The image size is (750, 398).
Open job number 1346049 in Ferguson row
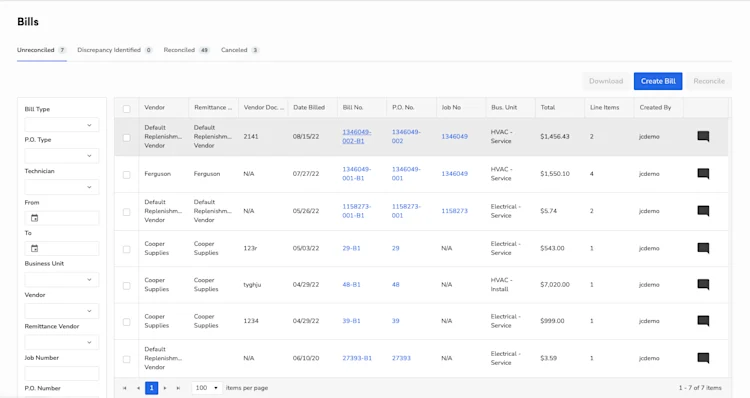click(454, 174)
